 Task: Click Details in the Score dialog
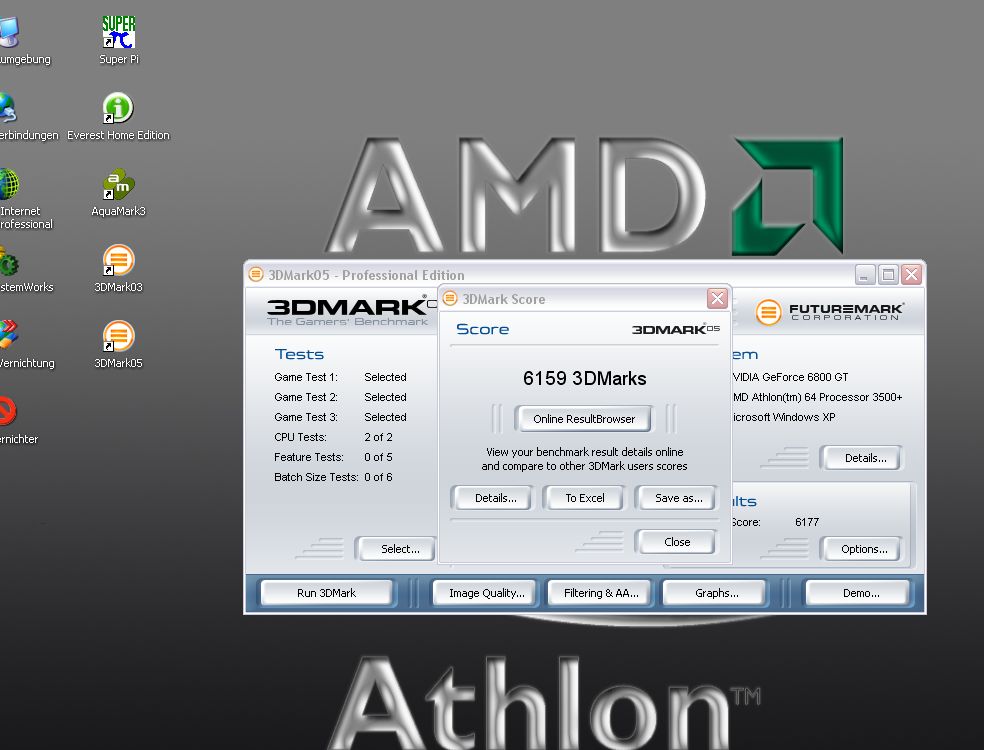point(495,498)
